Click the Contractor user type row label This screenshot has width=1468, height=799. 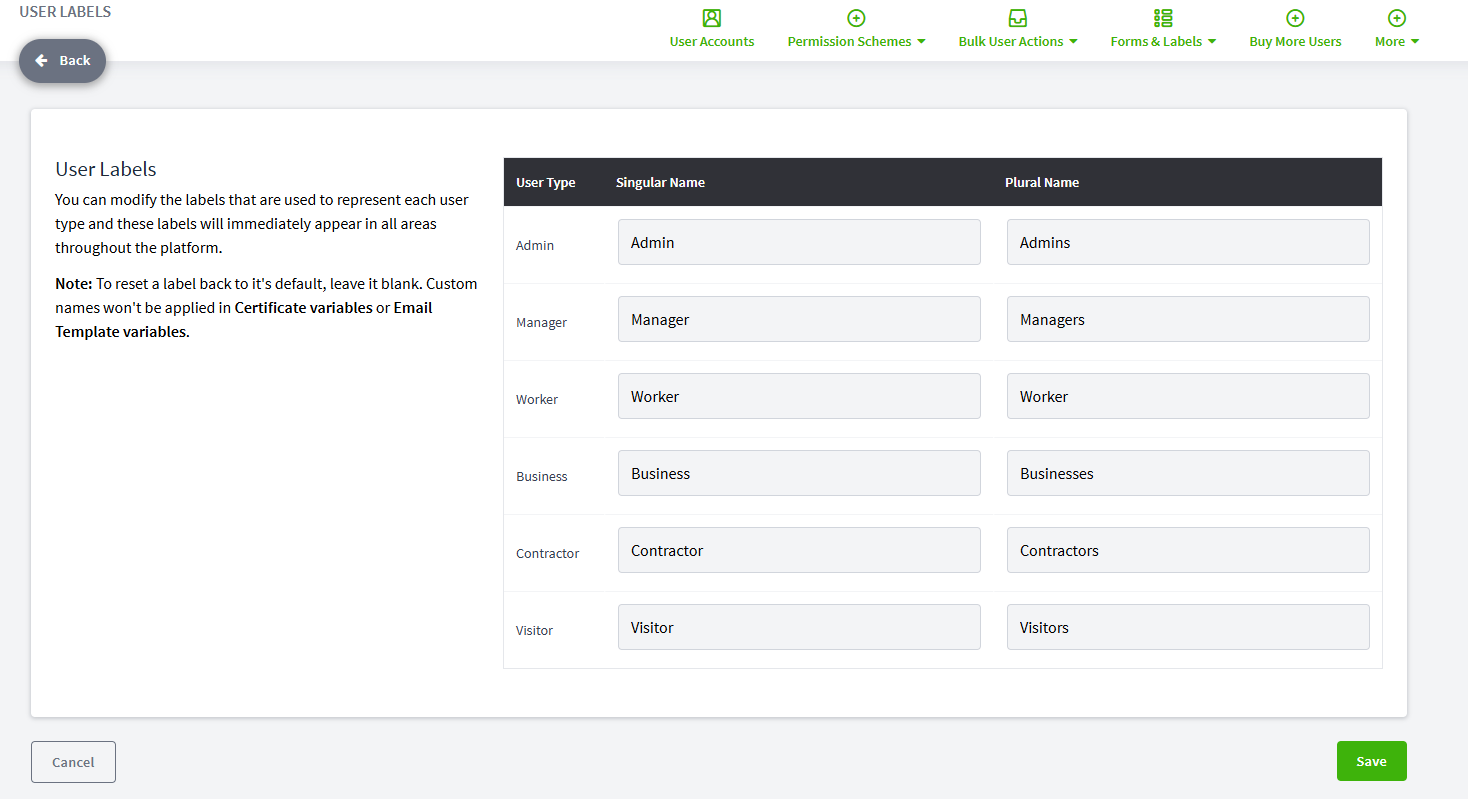pyautogui.click(x=548, y=553)
